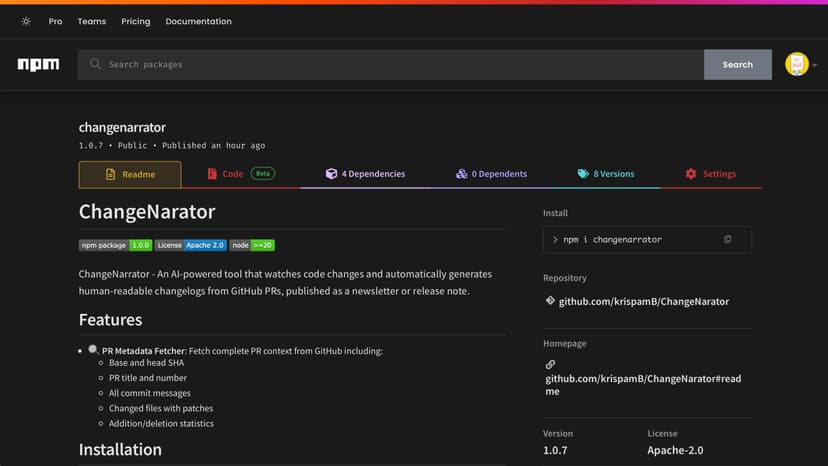Copy the npm i changenarrator install command
Viewport: 828px width, 466px height.
[728, 239]
